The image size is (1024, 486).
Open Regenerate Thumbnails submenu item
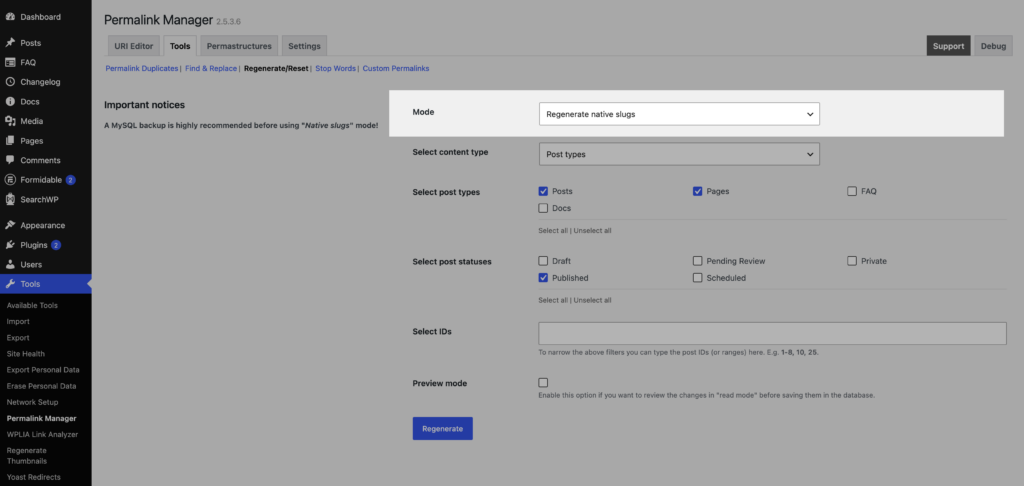point(27,455)
